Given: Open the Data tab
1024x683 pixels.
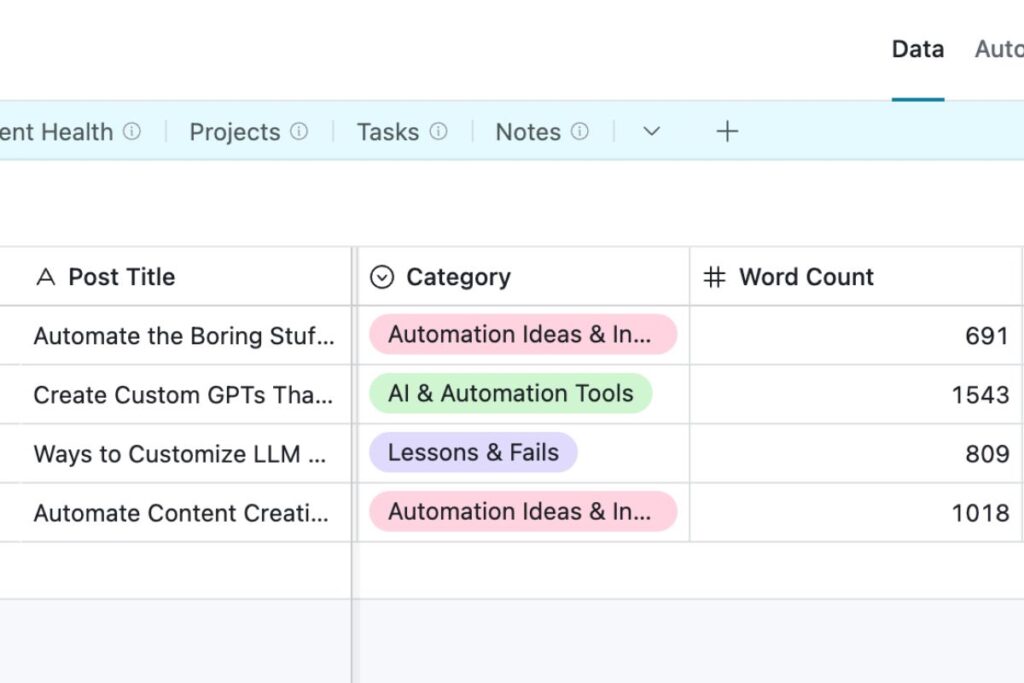Looking at the screenshot, I should [918, 50].
